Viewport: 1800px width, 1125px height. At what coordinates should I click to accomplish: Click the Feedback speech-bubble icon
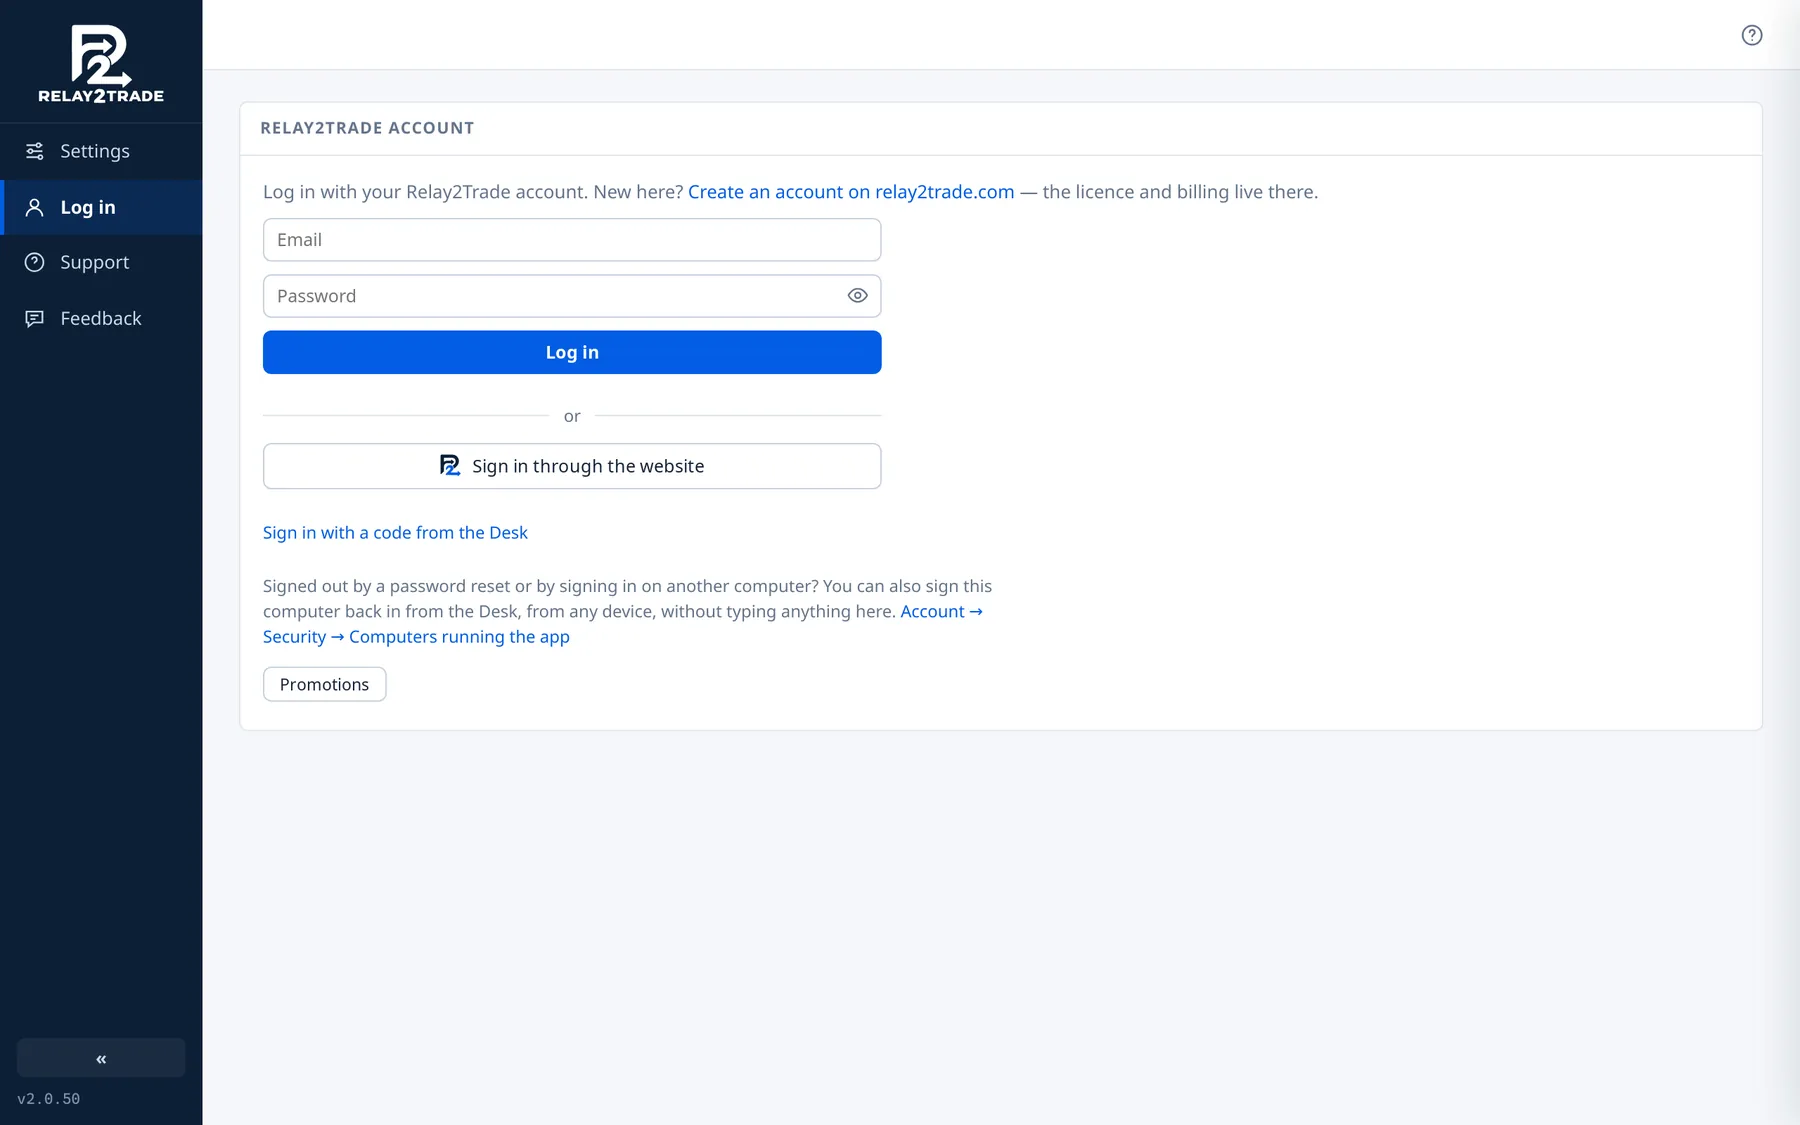pos(35,318)
